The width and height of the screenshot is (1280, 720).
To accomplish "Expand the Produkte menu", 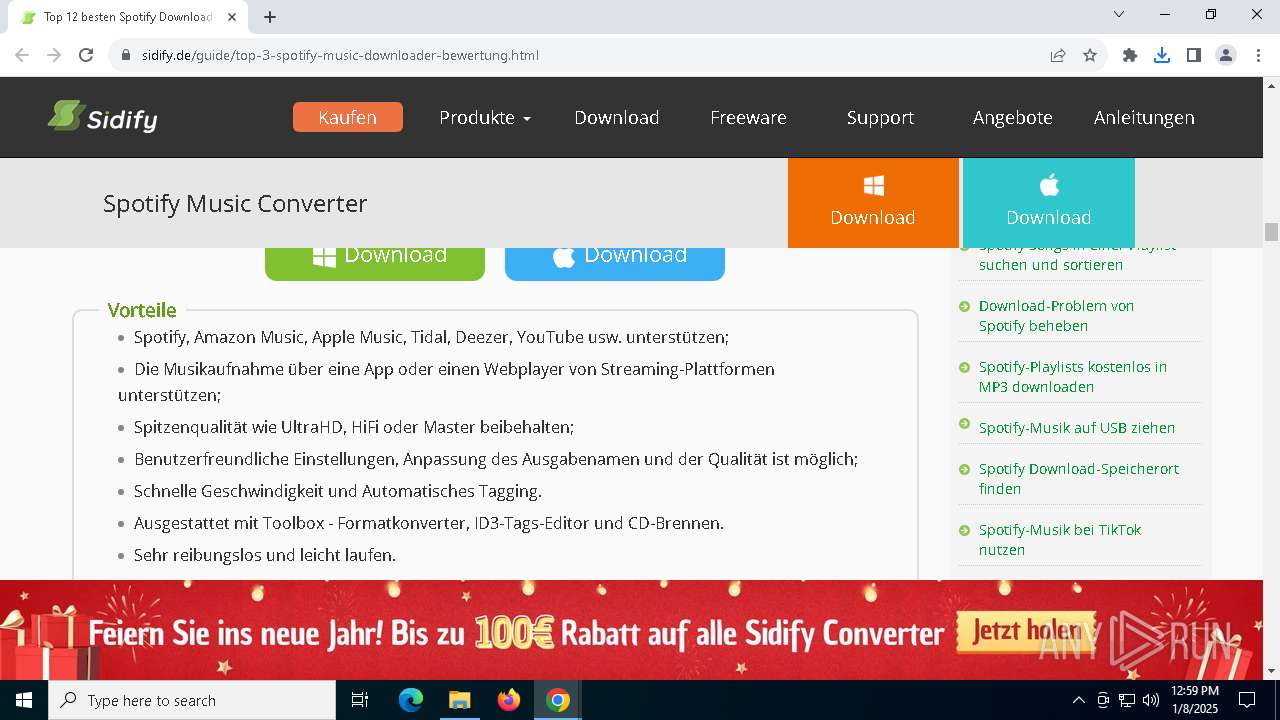I will coord(485,117).
